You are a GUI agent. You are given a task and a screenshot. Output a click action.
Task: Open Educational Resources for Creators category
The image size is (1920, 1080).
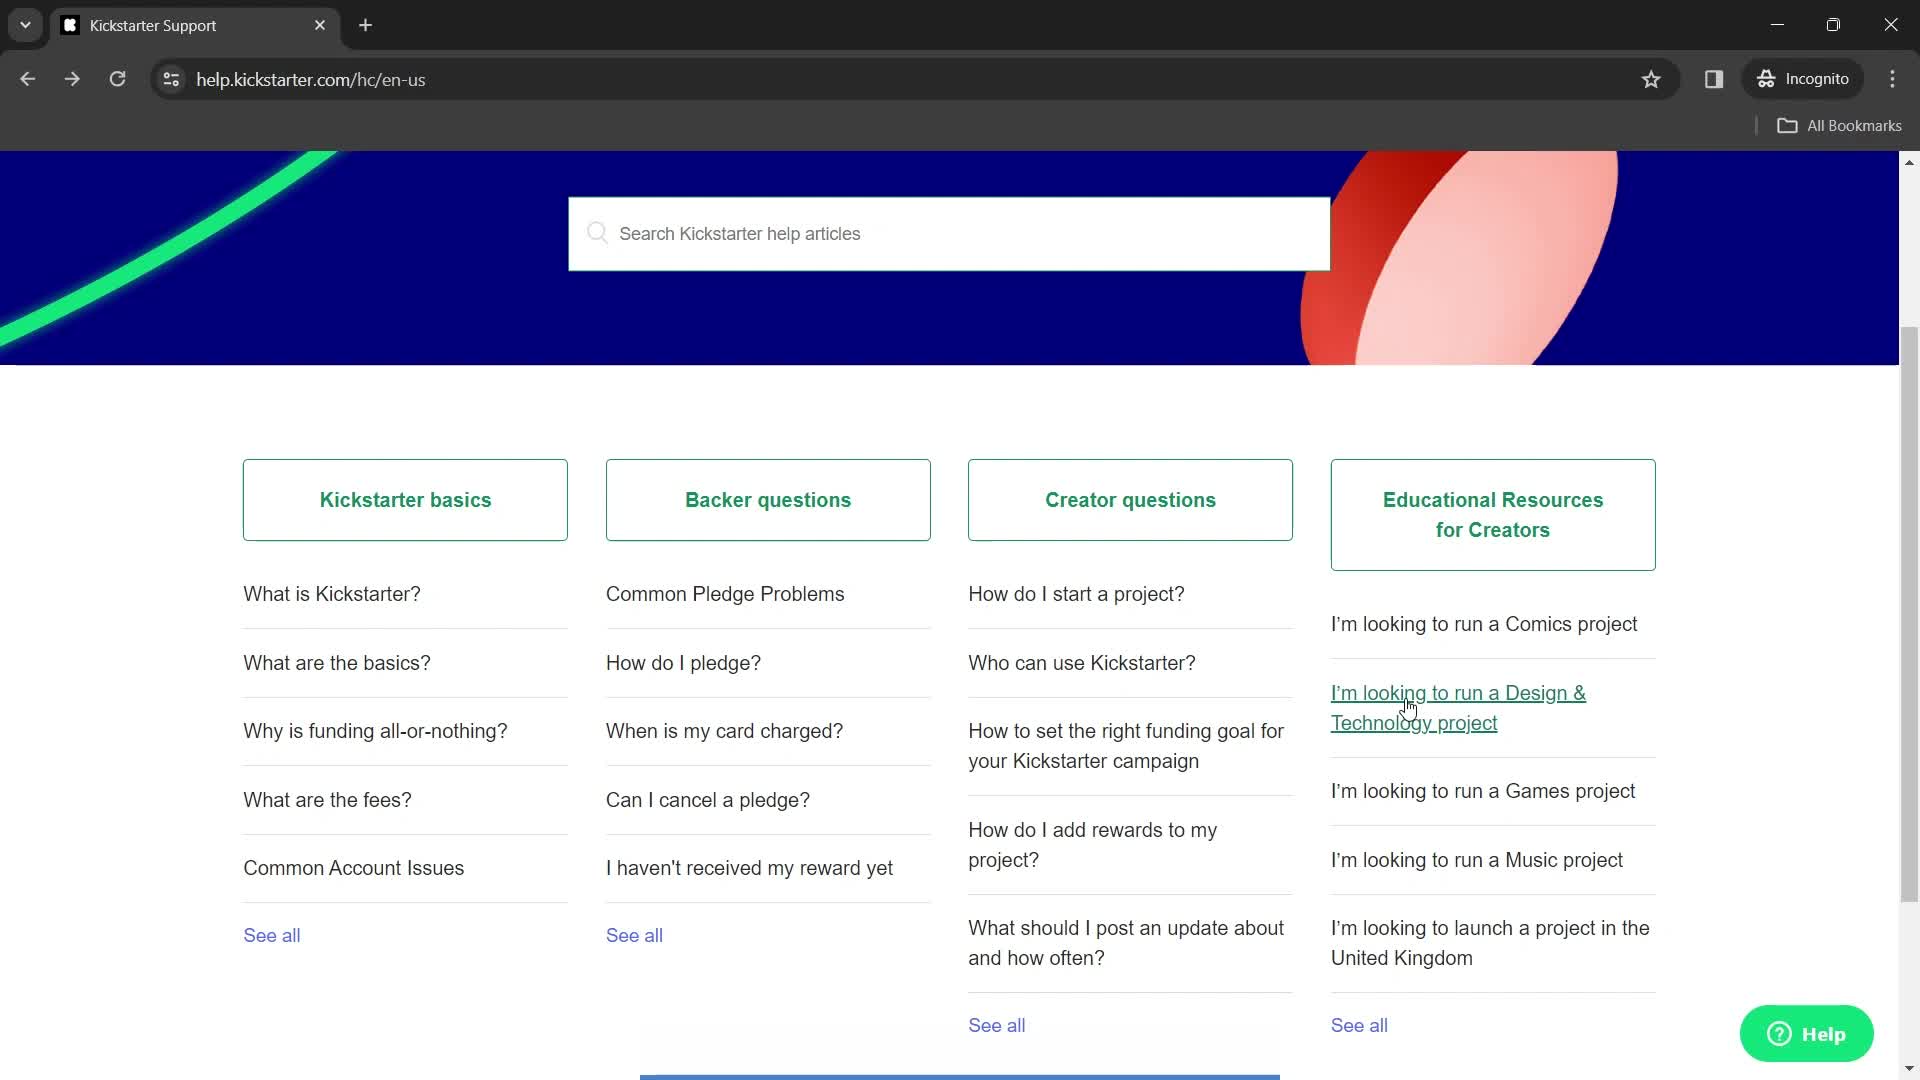click(x=1493, y=515)
